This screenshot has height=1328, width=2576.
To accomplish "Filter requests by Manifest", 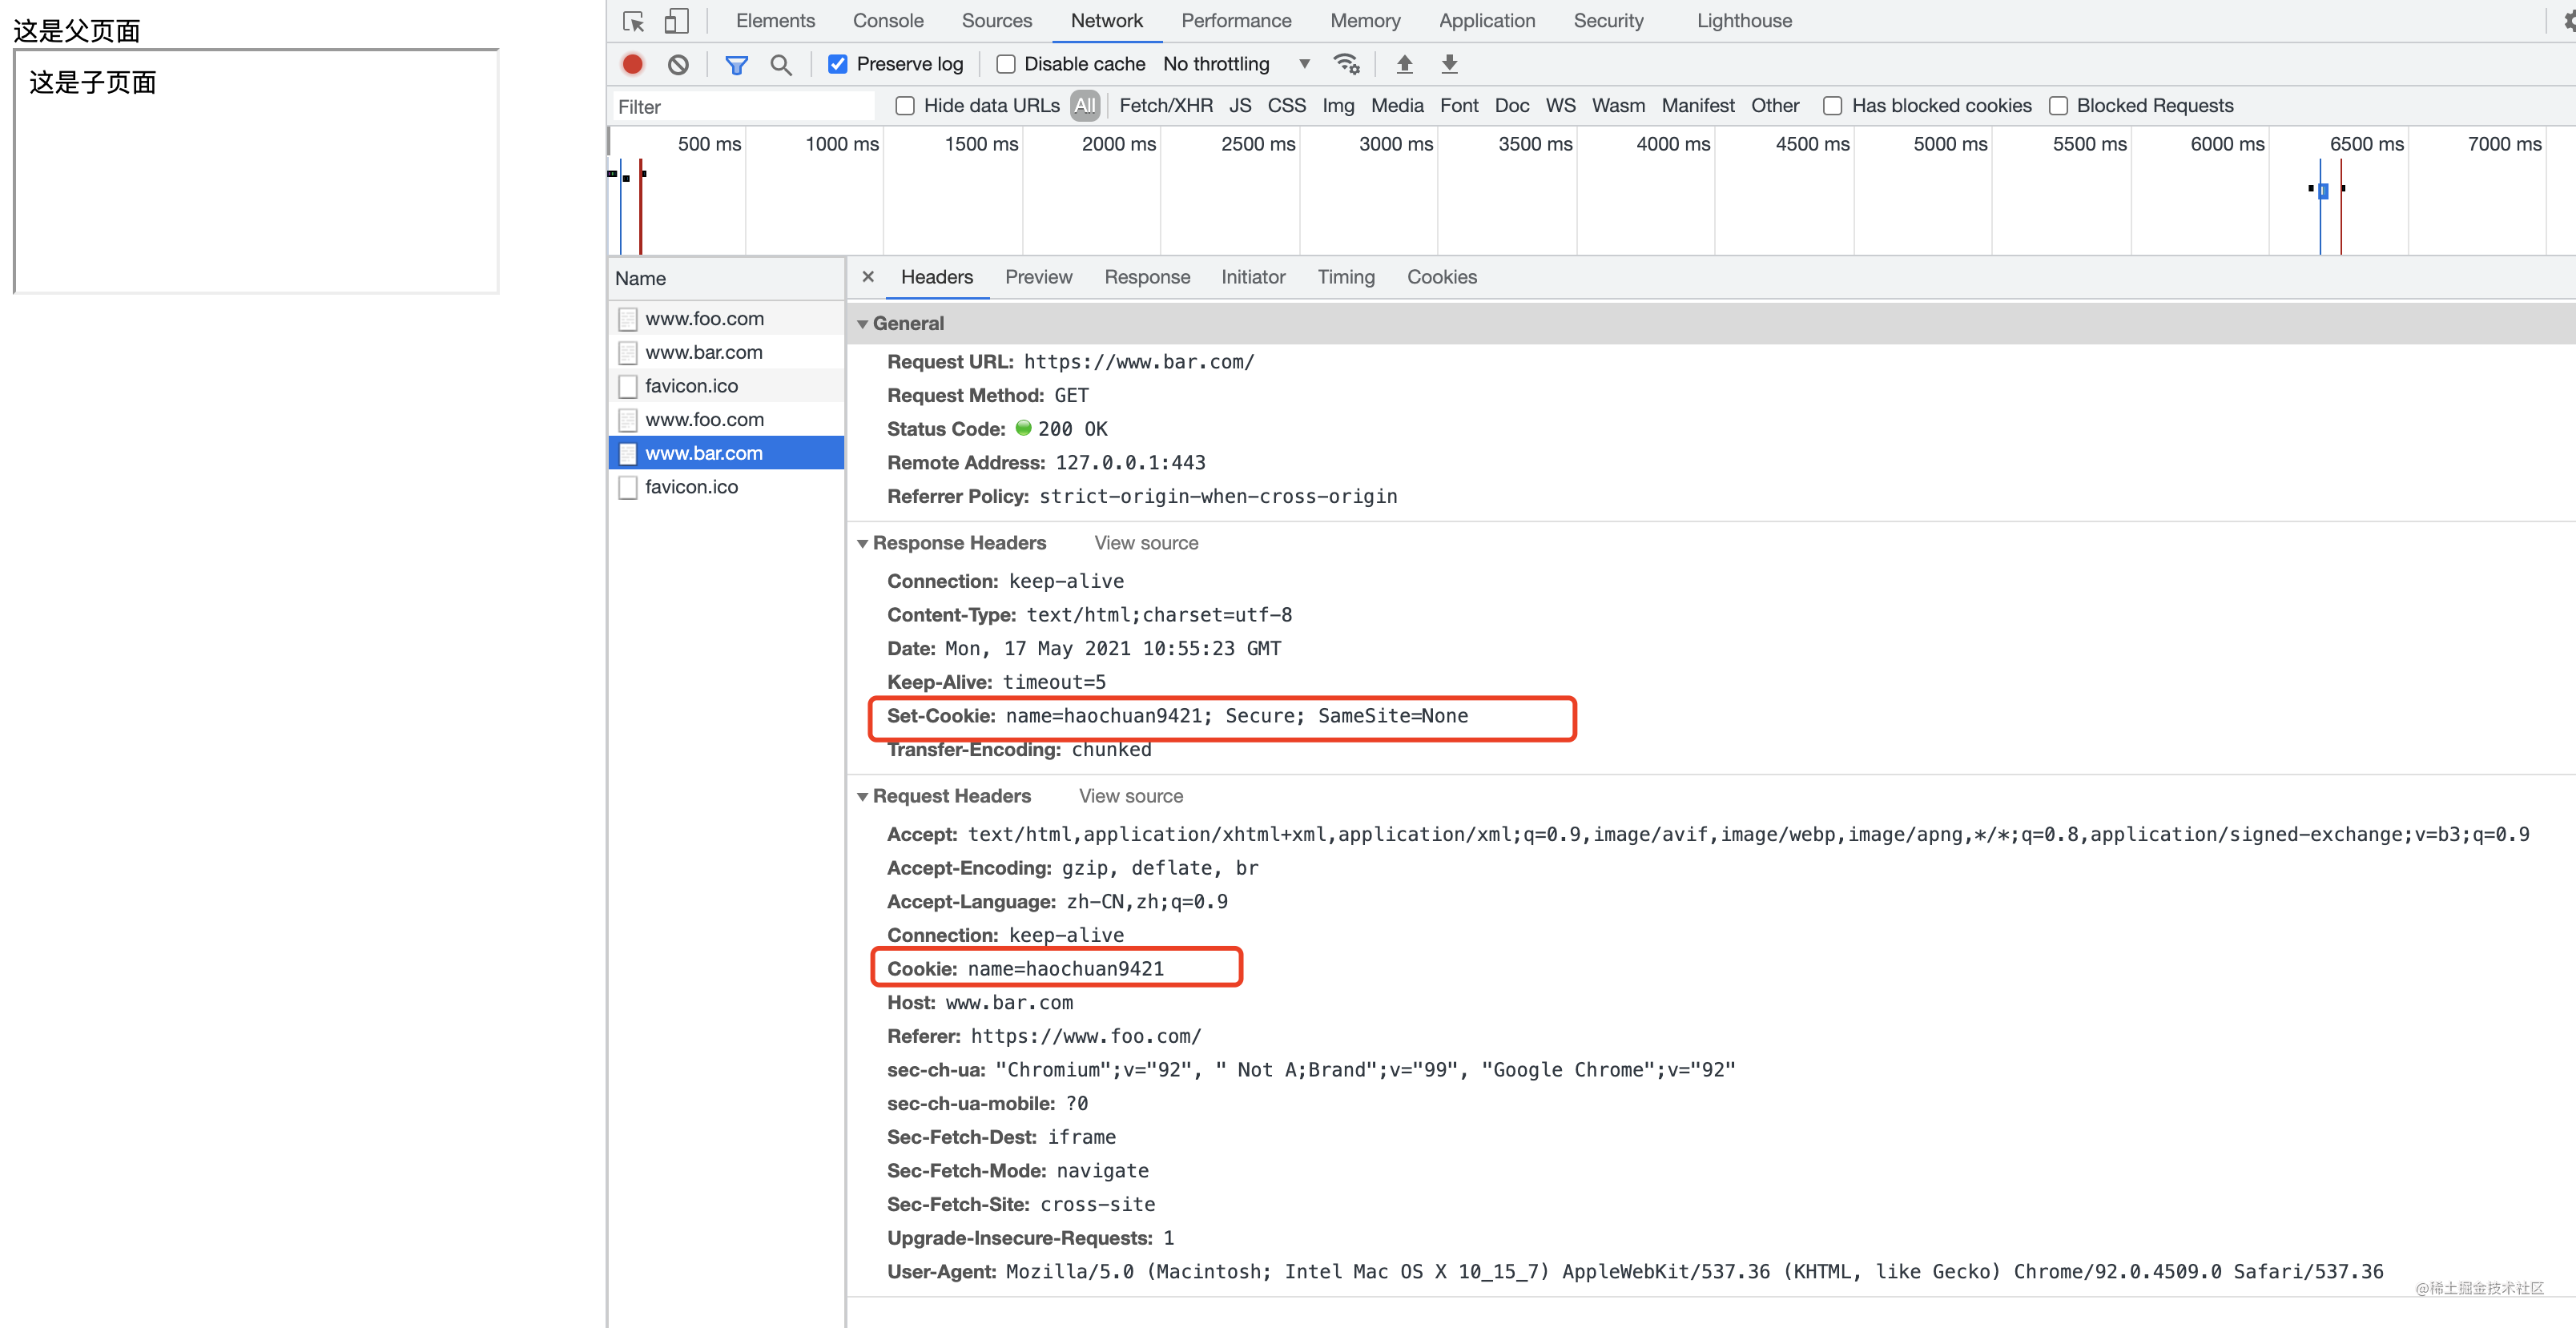I will click(1698, 106).
